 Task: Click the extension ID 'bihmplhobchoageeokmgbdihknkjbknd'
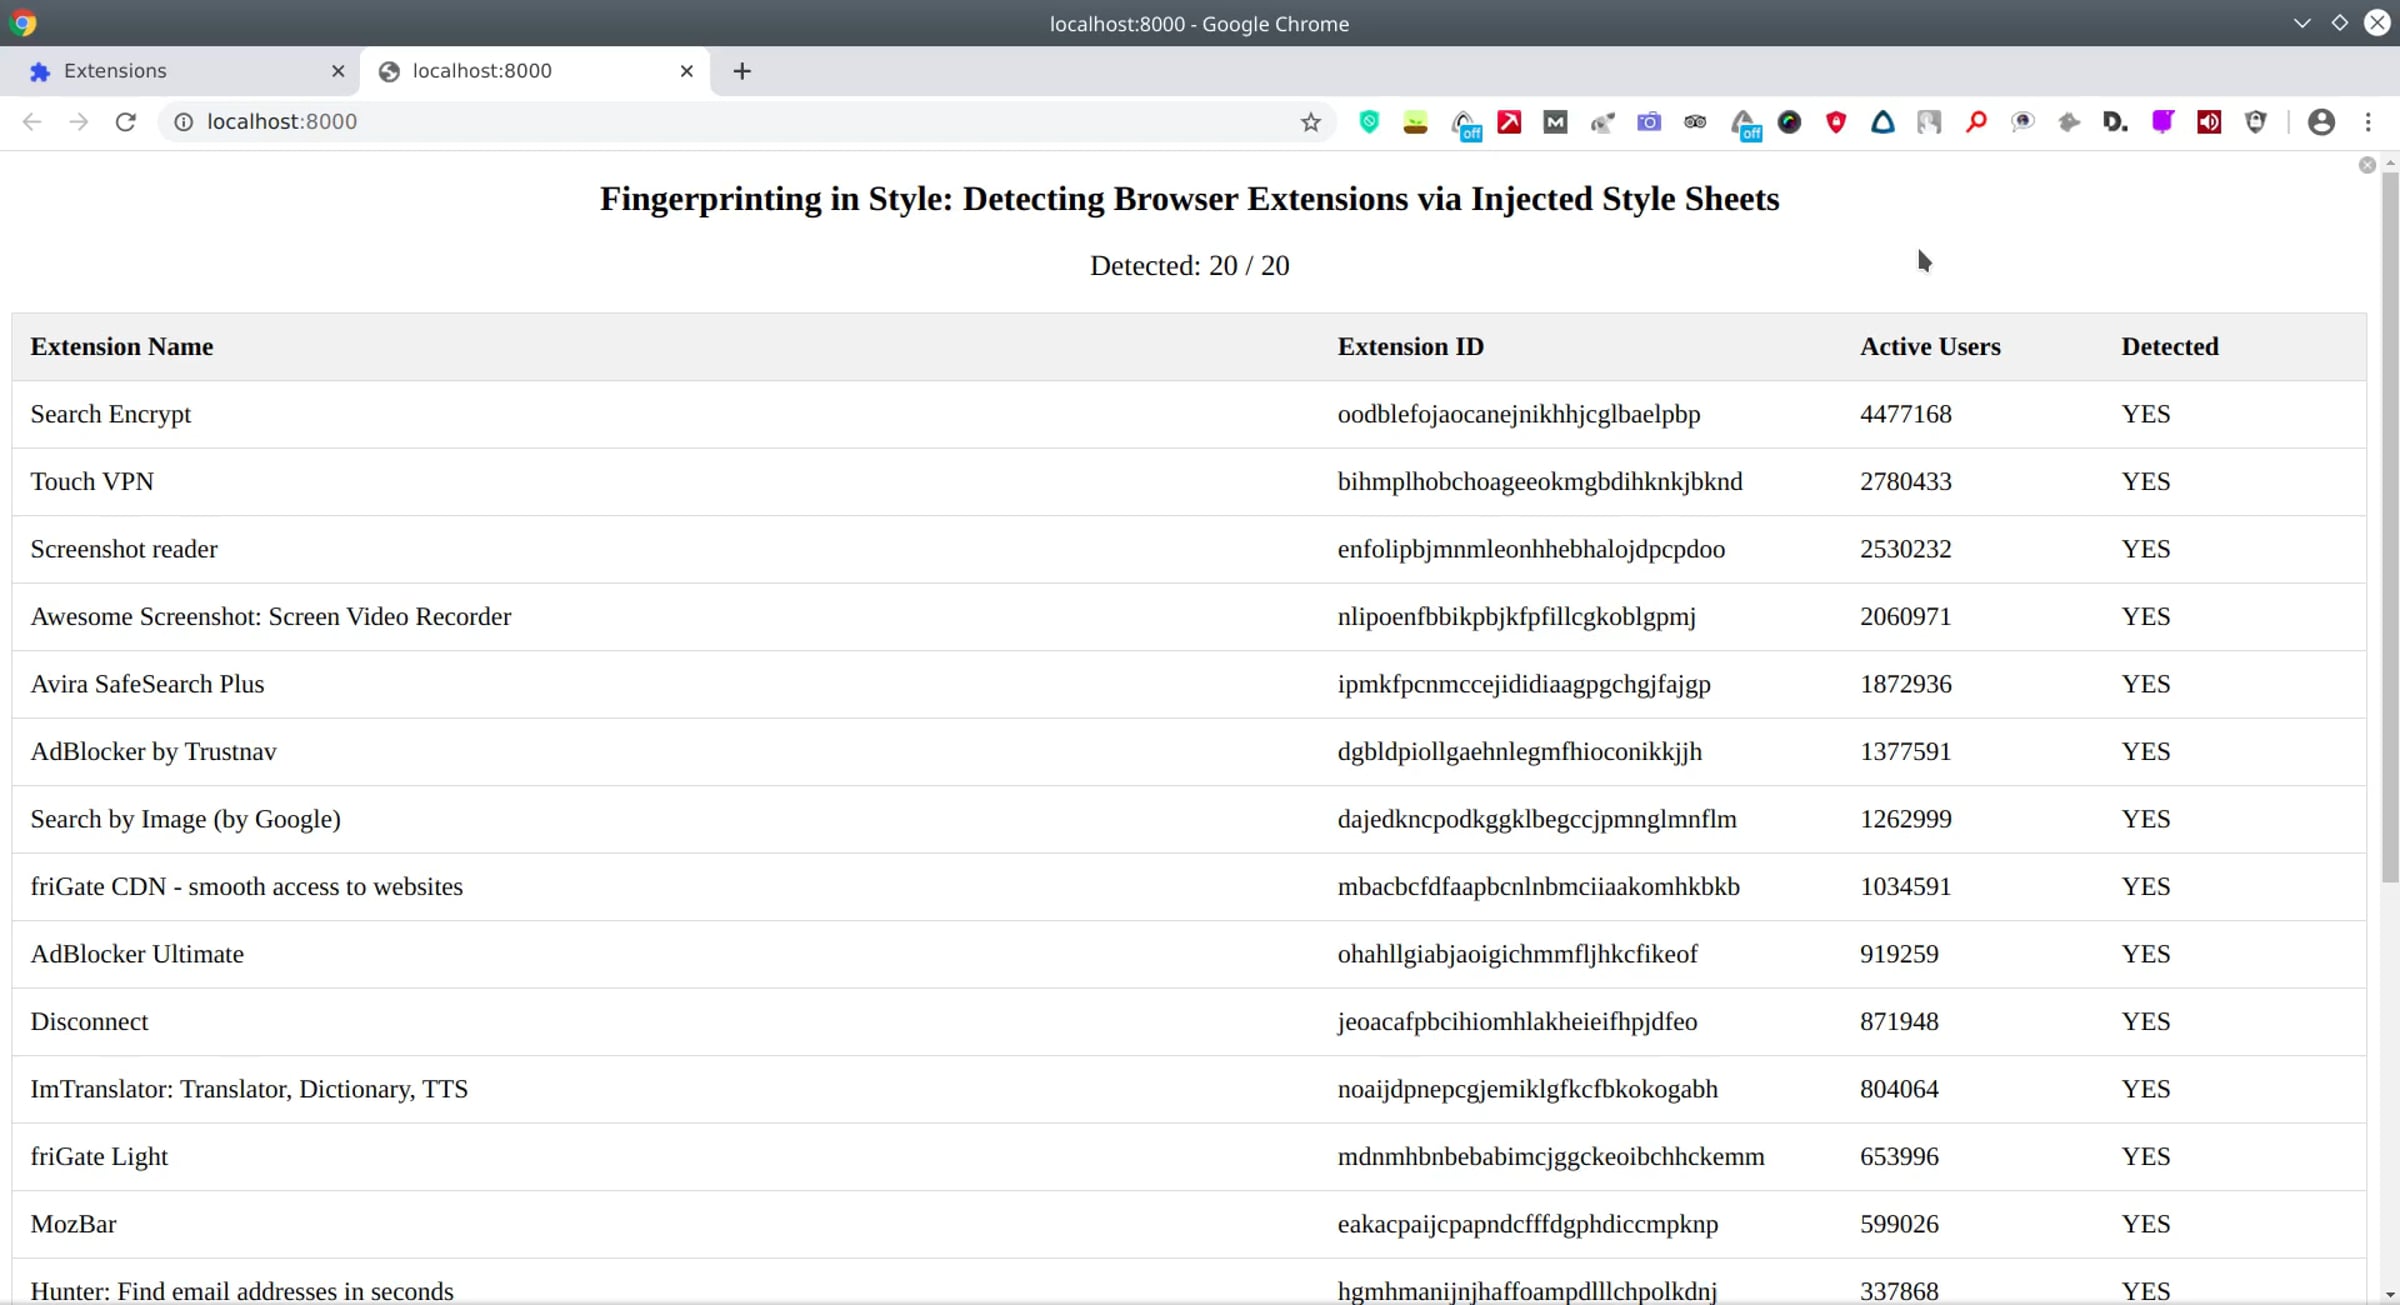[x=1540, y=482]
